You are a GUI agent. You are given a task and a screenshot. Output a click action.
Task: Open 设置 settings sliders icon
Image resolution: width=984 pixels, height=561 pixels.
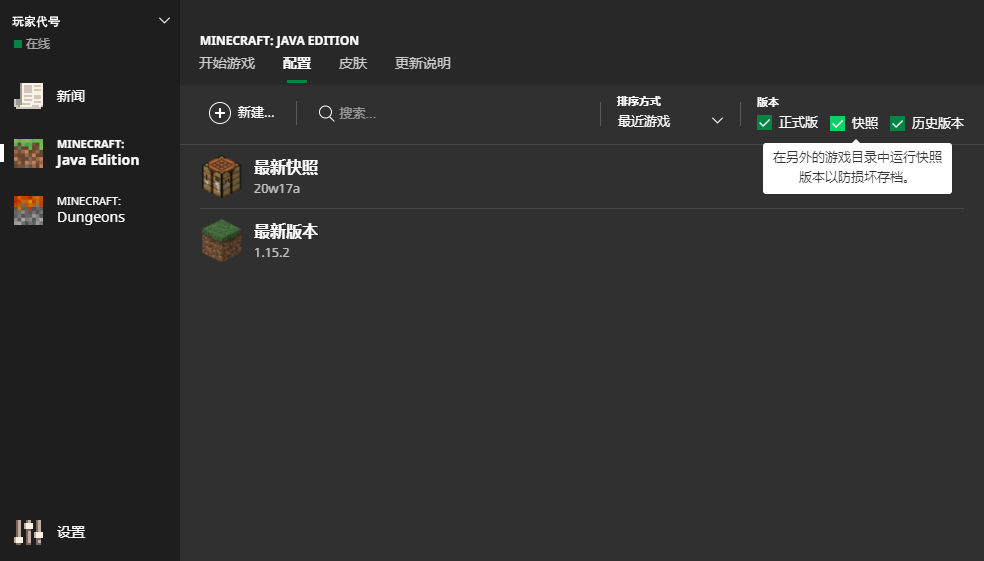tap(28, 532)
